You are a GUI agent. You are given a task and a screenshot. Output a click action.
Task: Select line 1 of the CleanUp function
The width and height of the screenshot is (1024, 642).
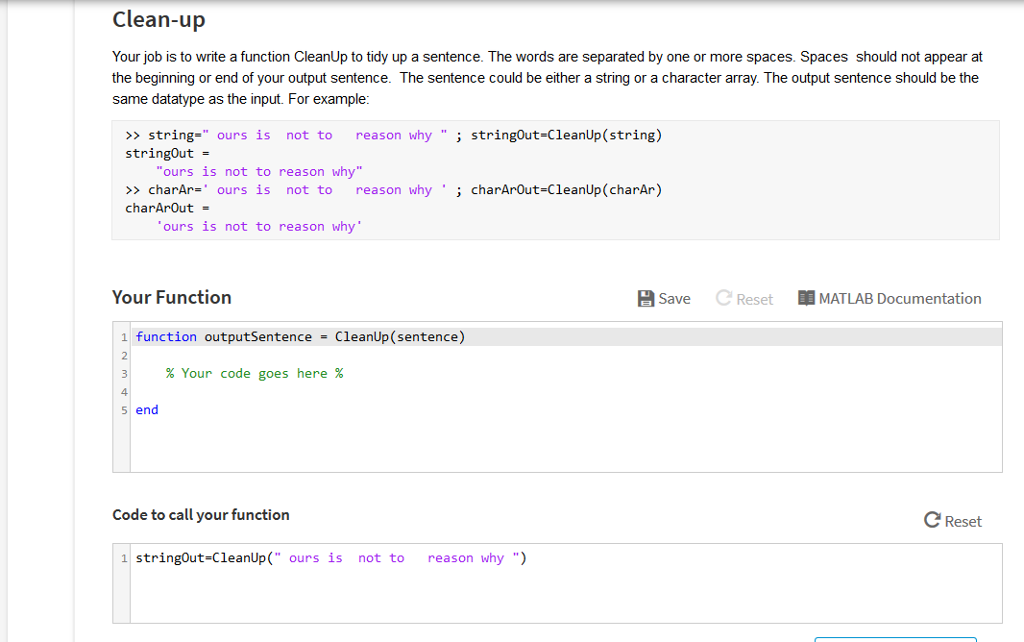click(x=300, y=336)
